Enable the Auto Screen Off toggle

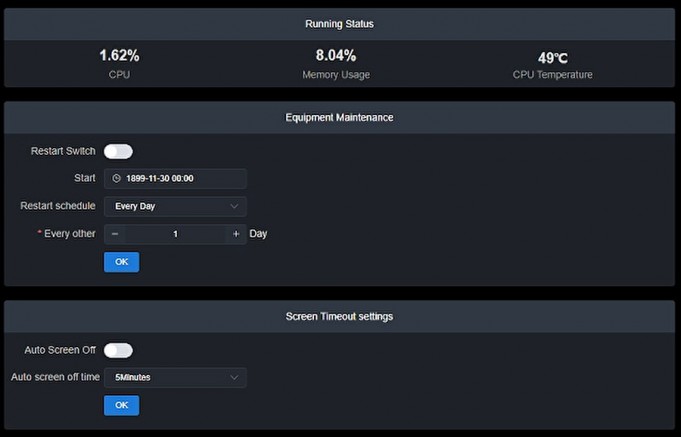118,350
